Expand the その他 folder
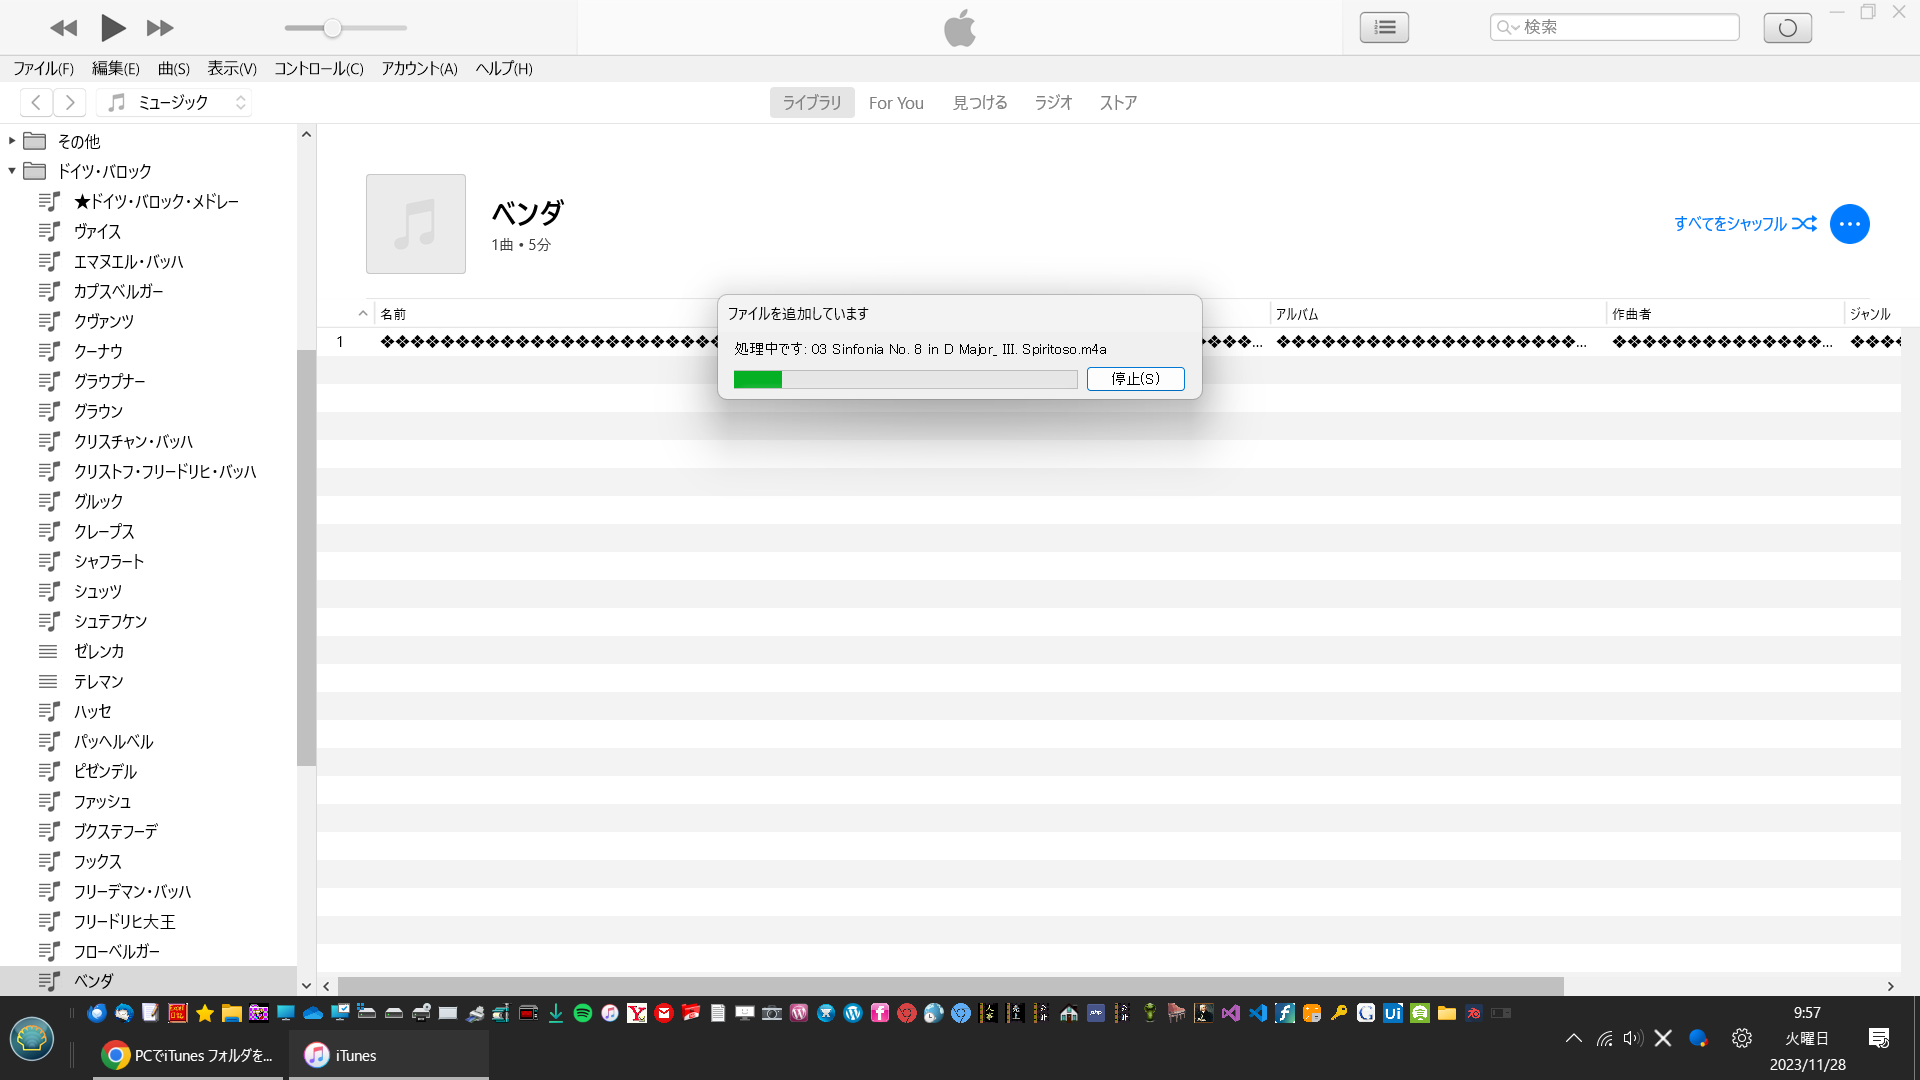The image size is (1920, 1080). (12, 141)
